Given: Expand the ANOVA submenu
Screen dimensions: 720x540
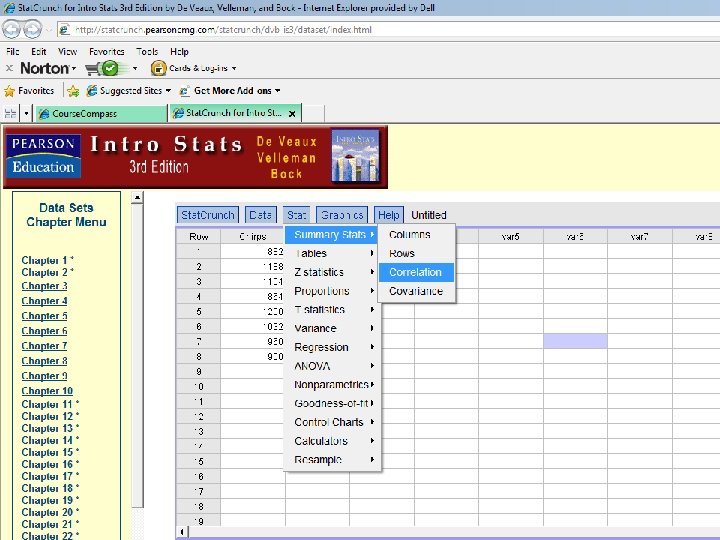Looking at the screenshot, I should click(x=332, y=366).
